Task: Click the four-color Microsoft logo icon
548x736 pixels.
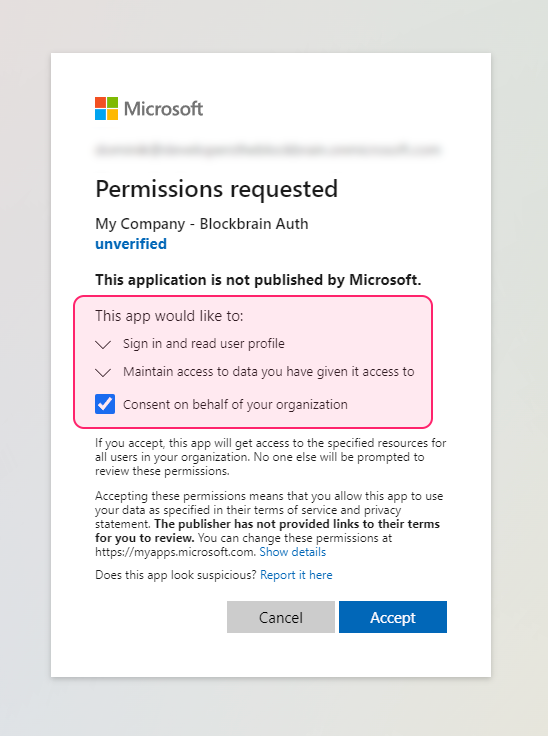Action: click(107, 108)
